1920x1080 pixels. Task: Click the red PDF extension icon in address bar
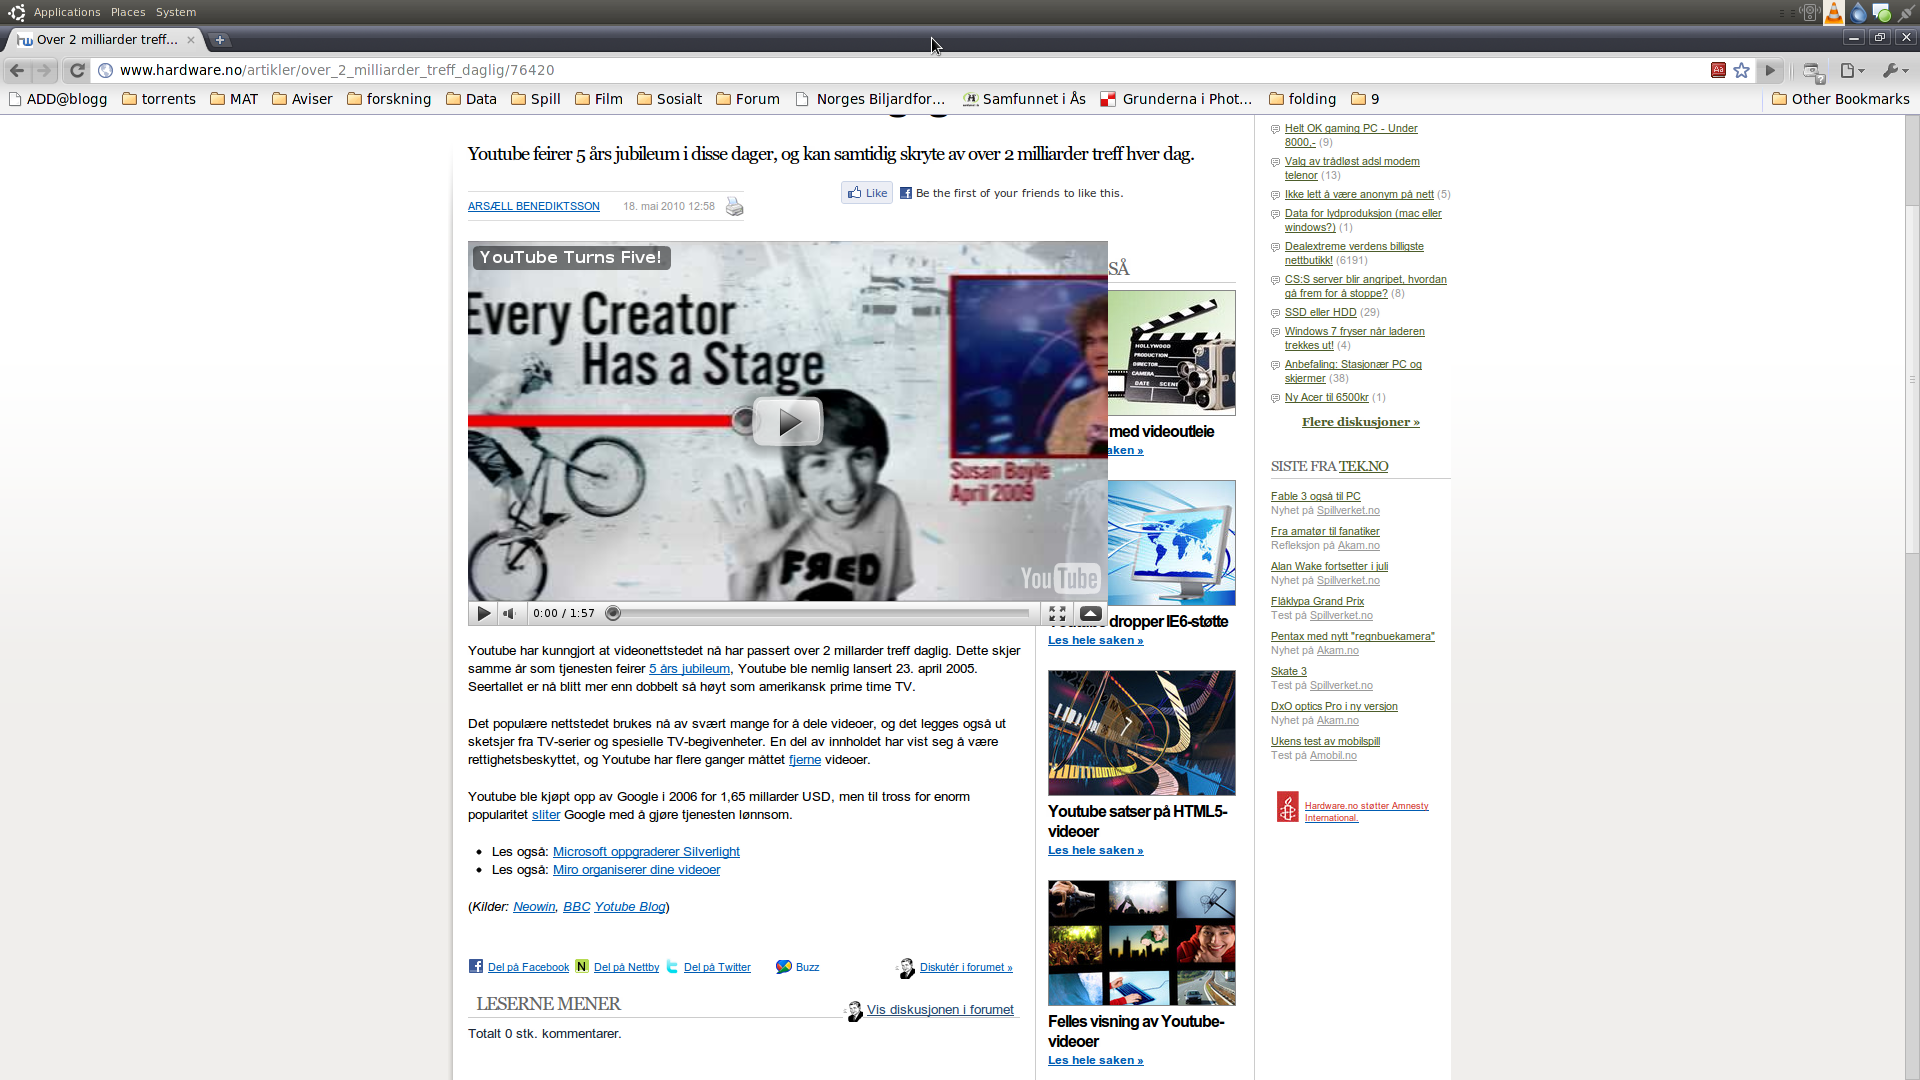pos(1718,70)
